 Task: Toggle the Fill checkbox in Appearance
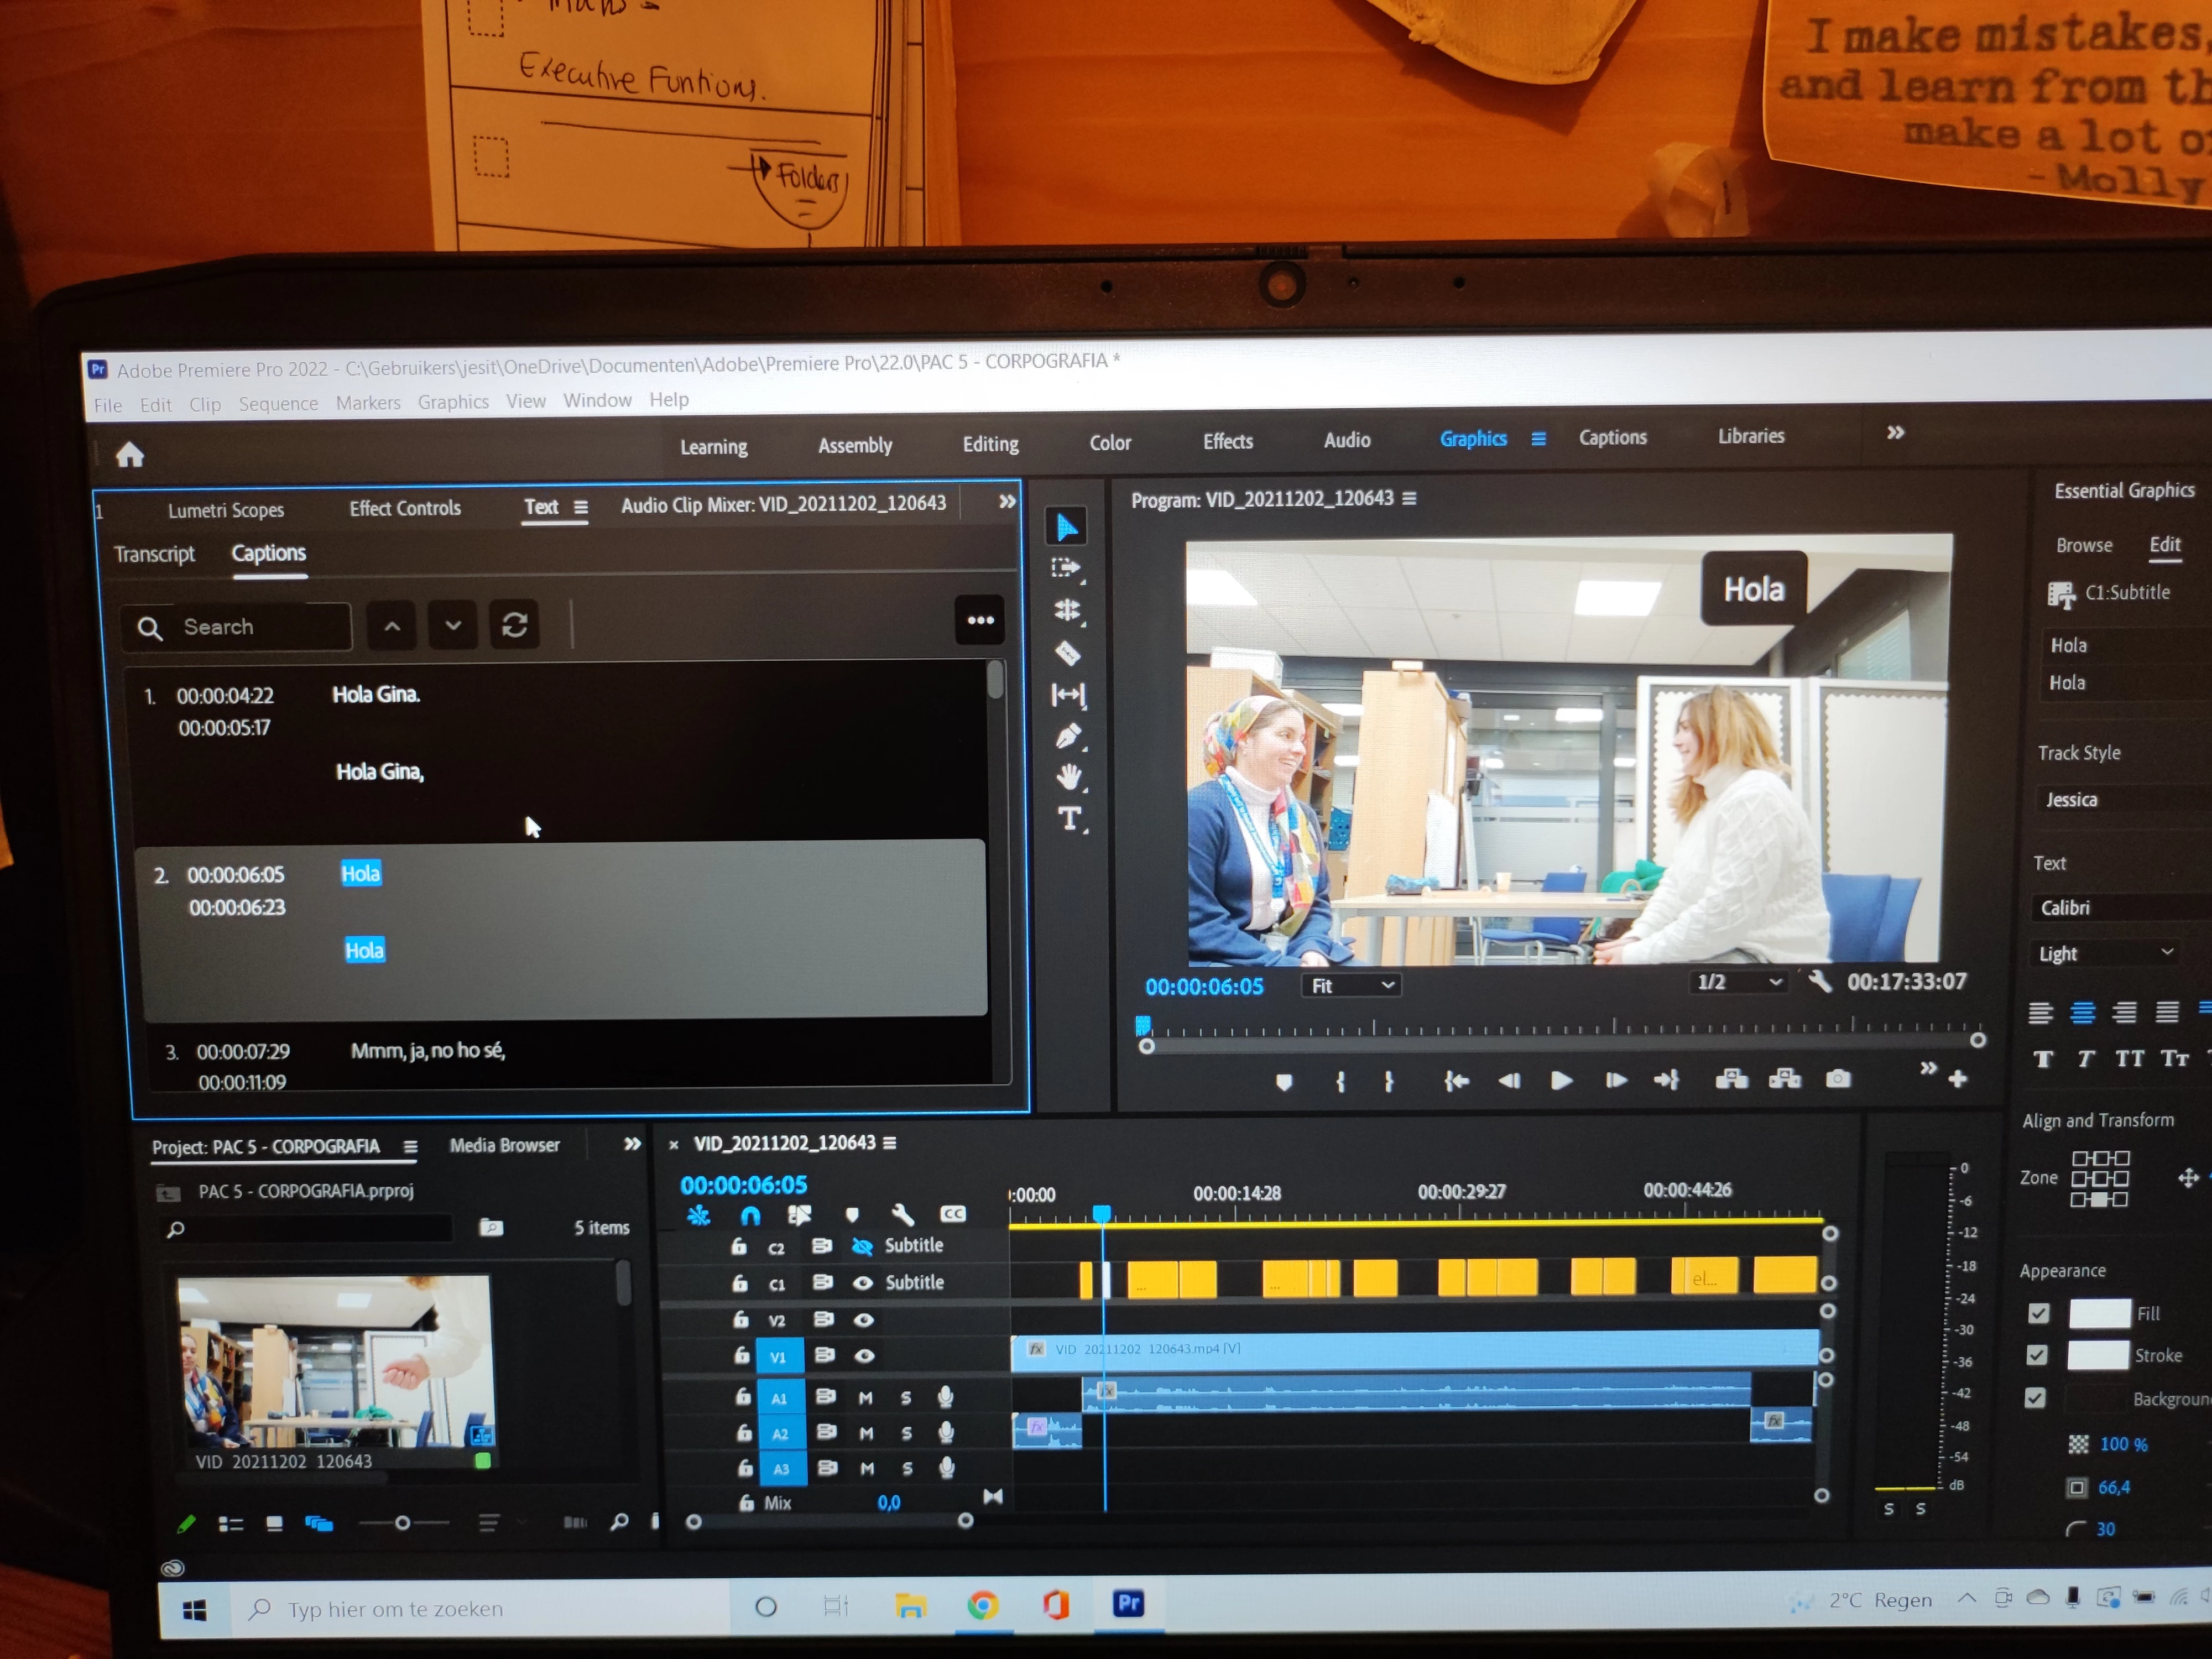pyautogui.click(x=2038, y=1313)
